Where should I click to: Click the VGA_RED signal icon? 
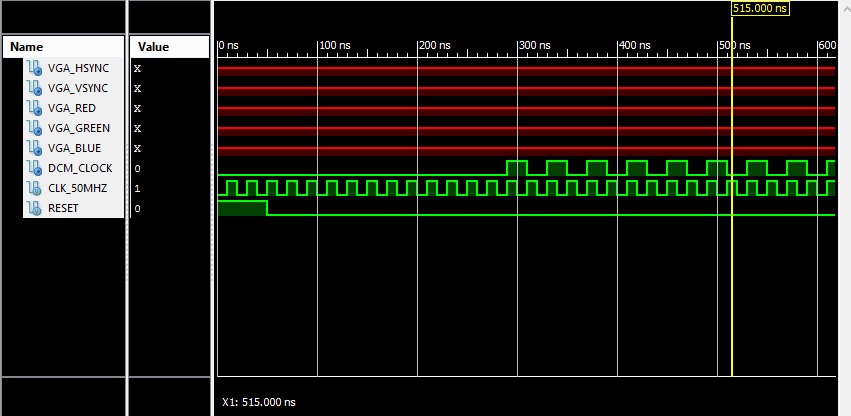pyautogui.click(x=35, y=108)
